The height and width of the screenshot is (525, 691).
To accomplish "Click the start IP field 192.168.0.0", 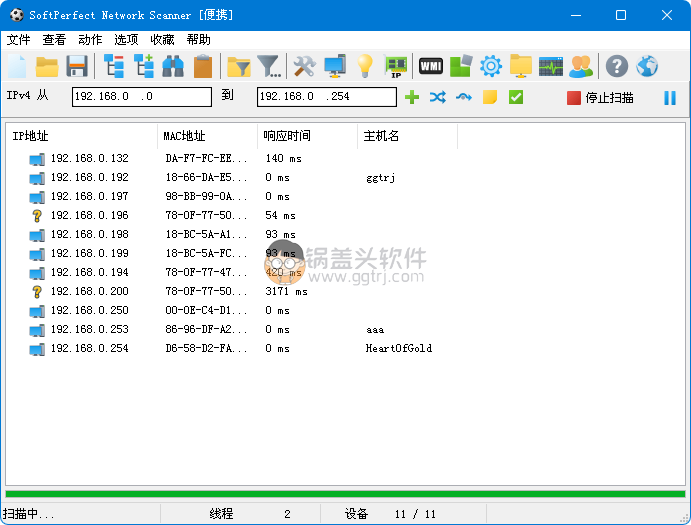I will [142, 97].
